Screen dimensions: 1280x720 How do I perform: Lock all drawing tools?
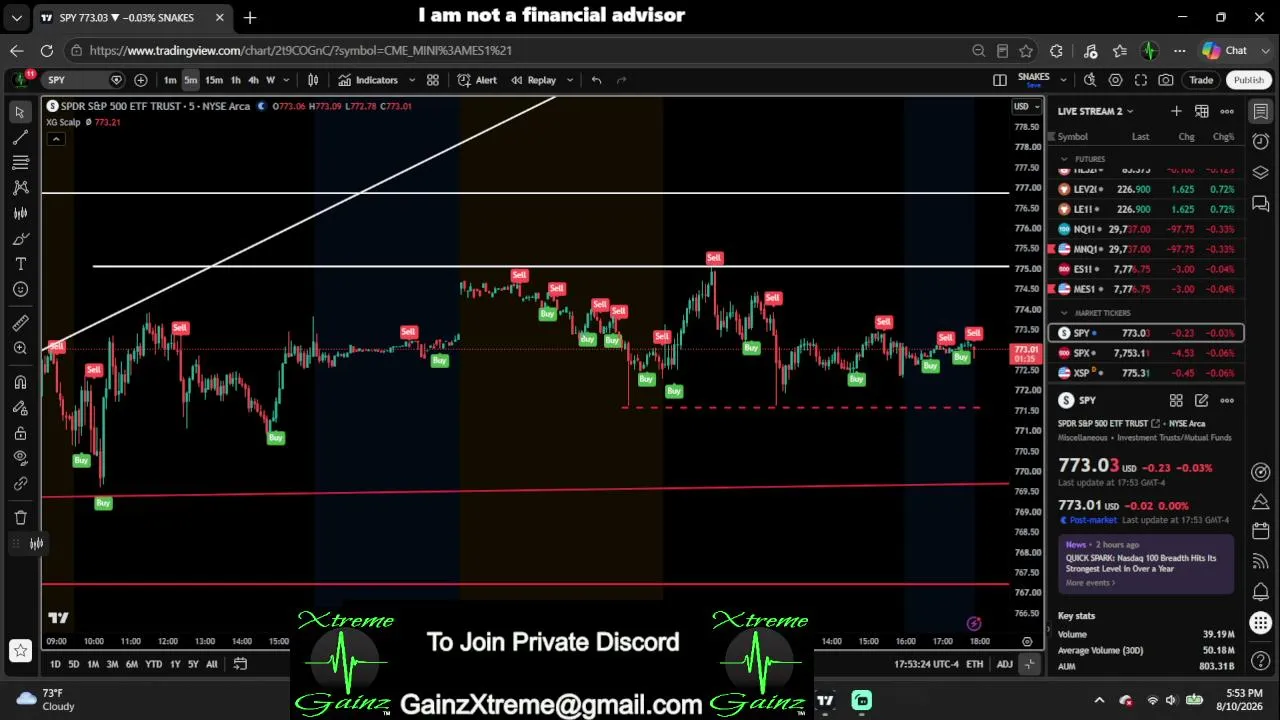pos(20,433)
